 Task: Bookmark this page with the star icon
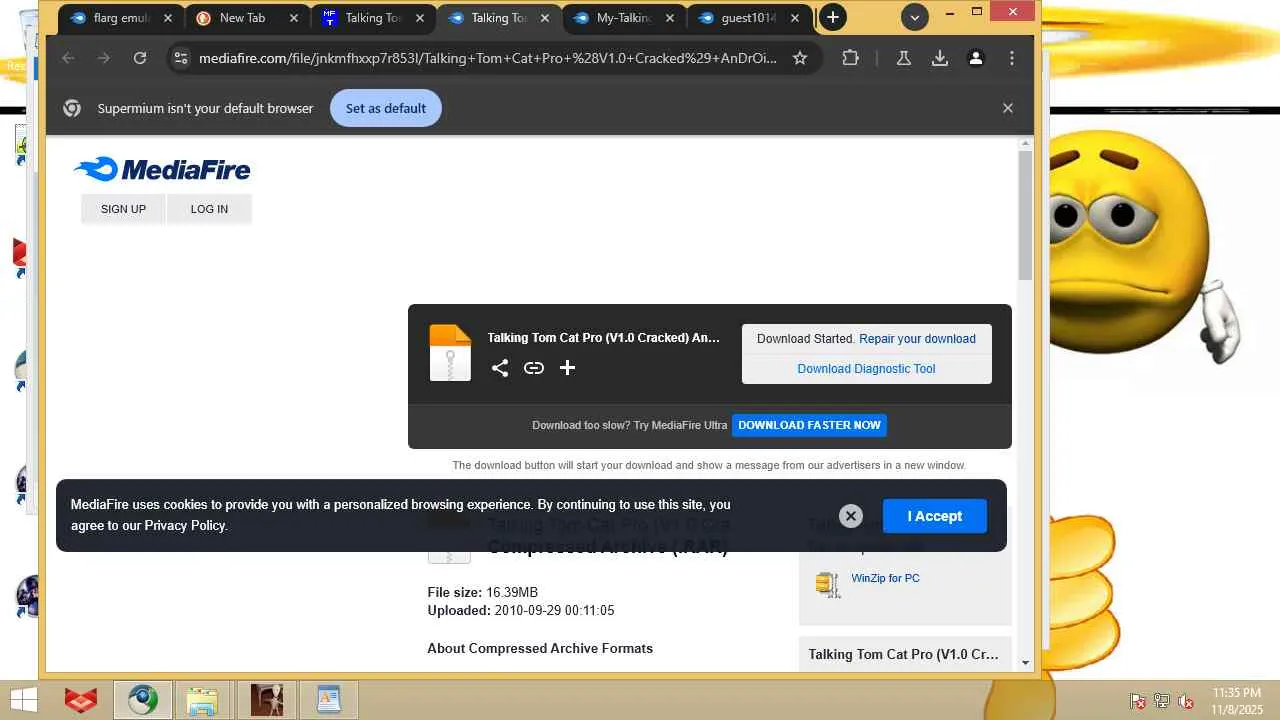pos(800,58)
